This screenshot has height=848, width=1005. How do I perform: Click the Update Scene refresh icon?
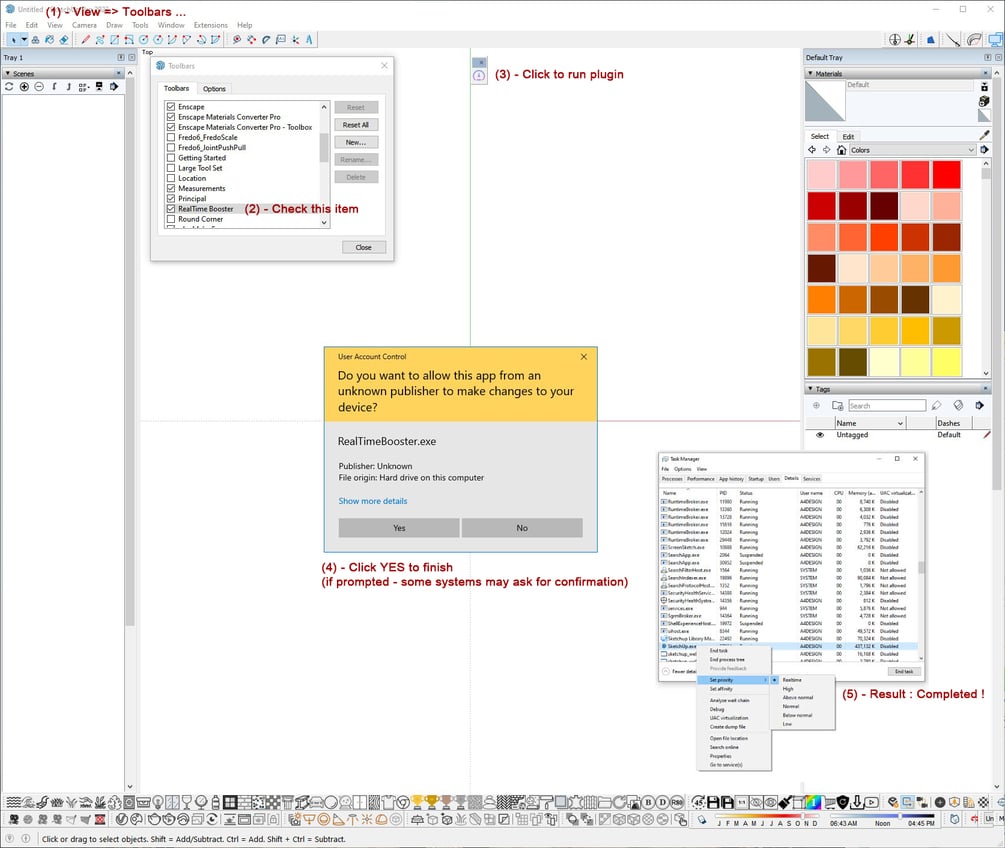[9, 87]
